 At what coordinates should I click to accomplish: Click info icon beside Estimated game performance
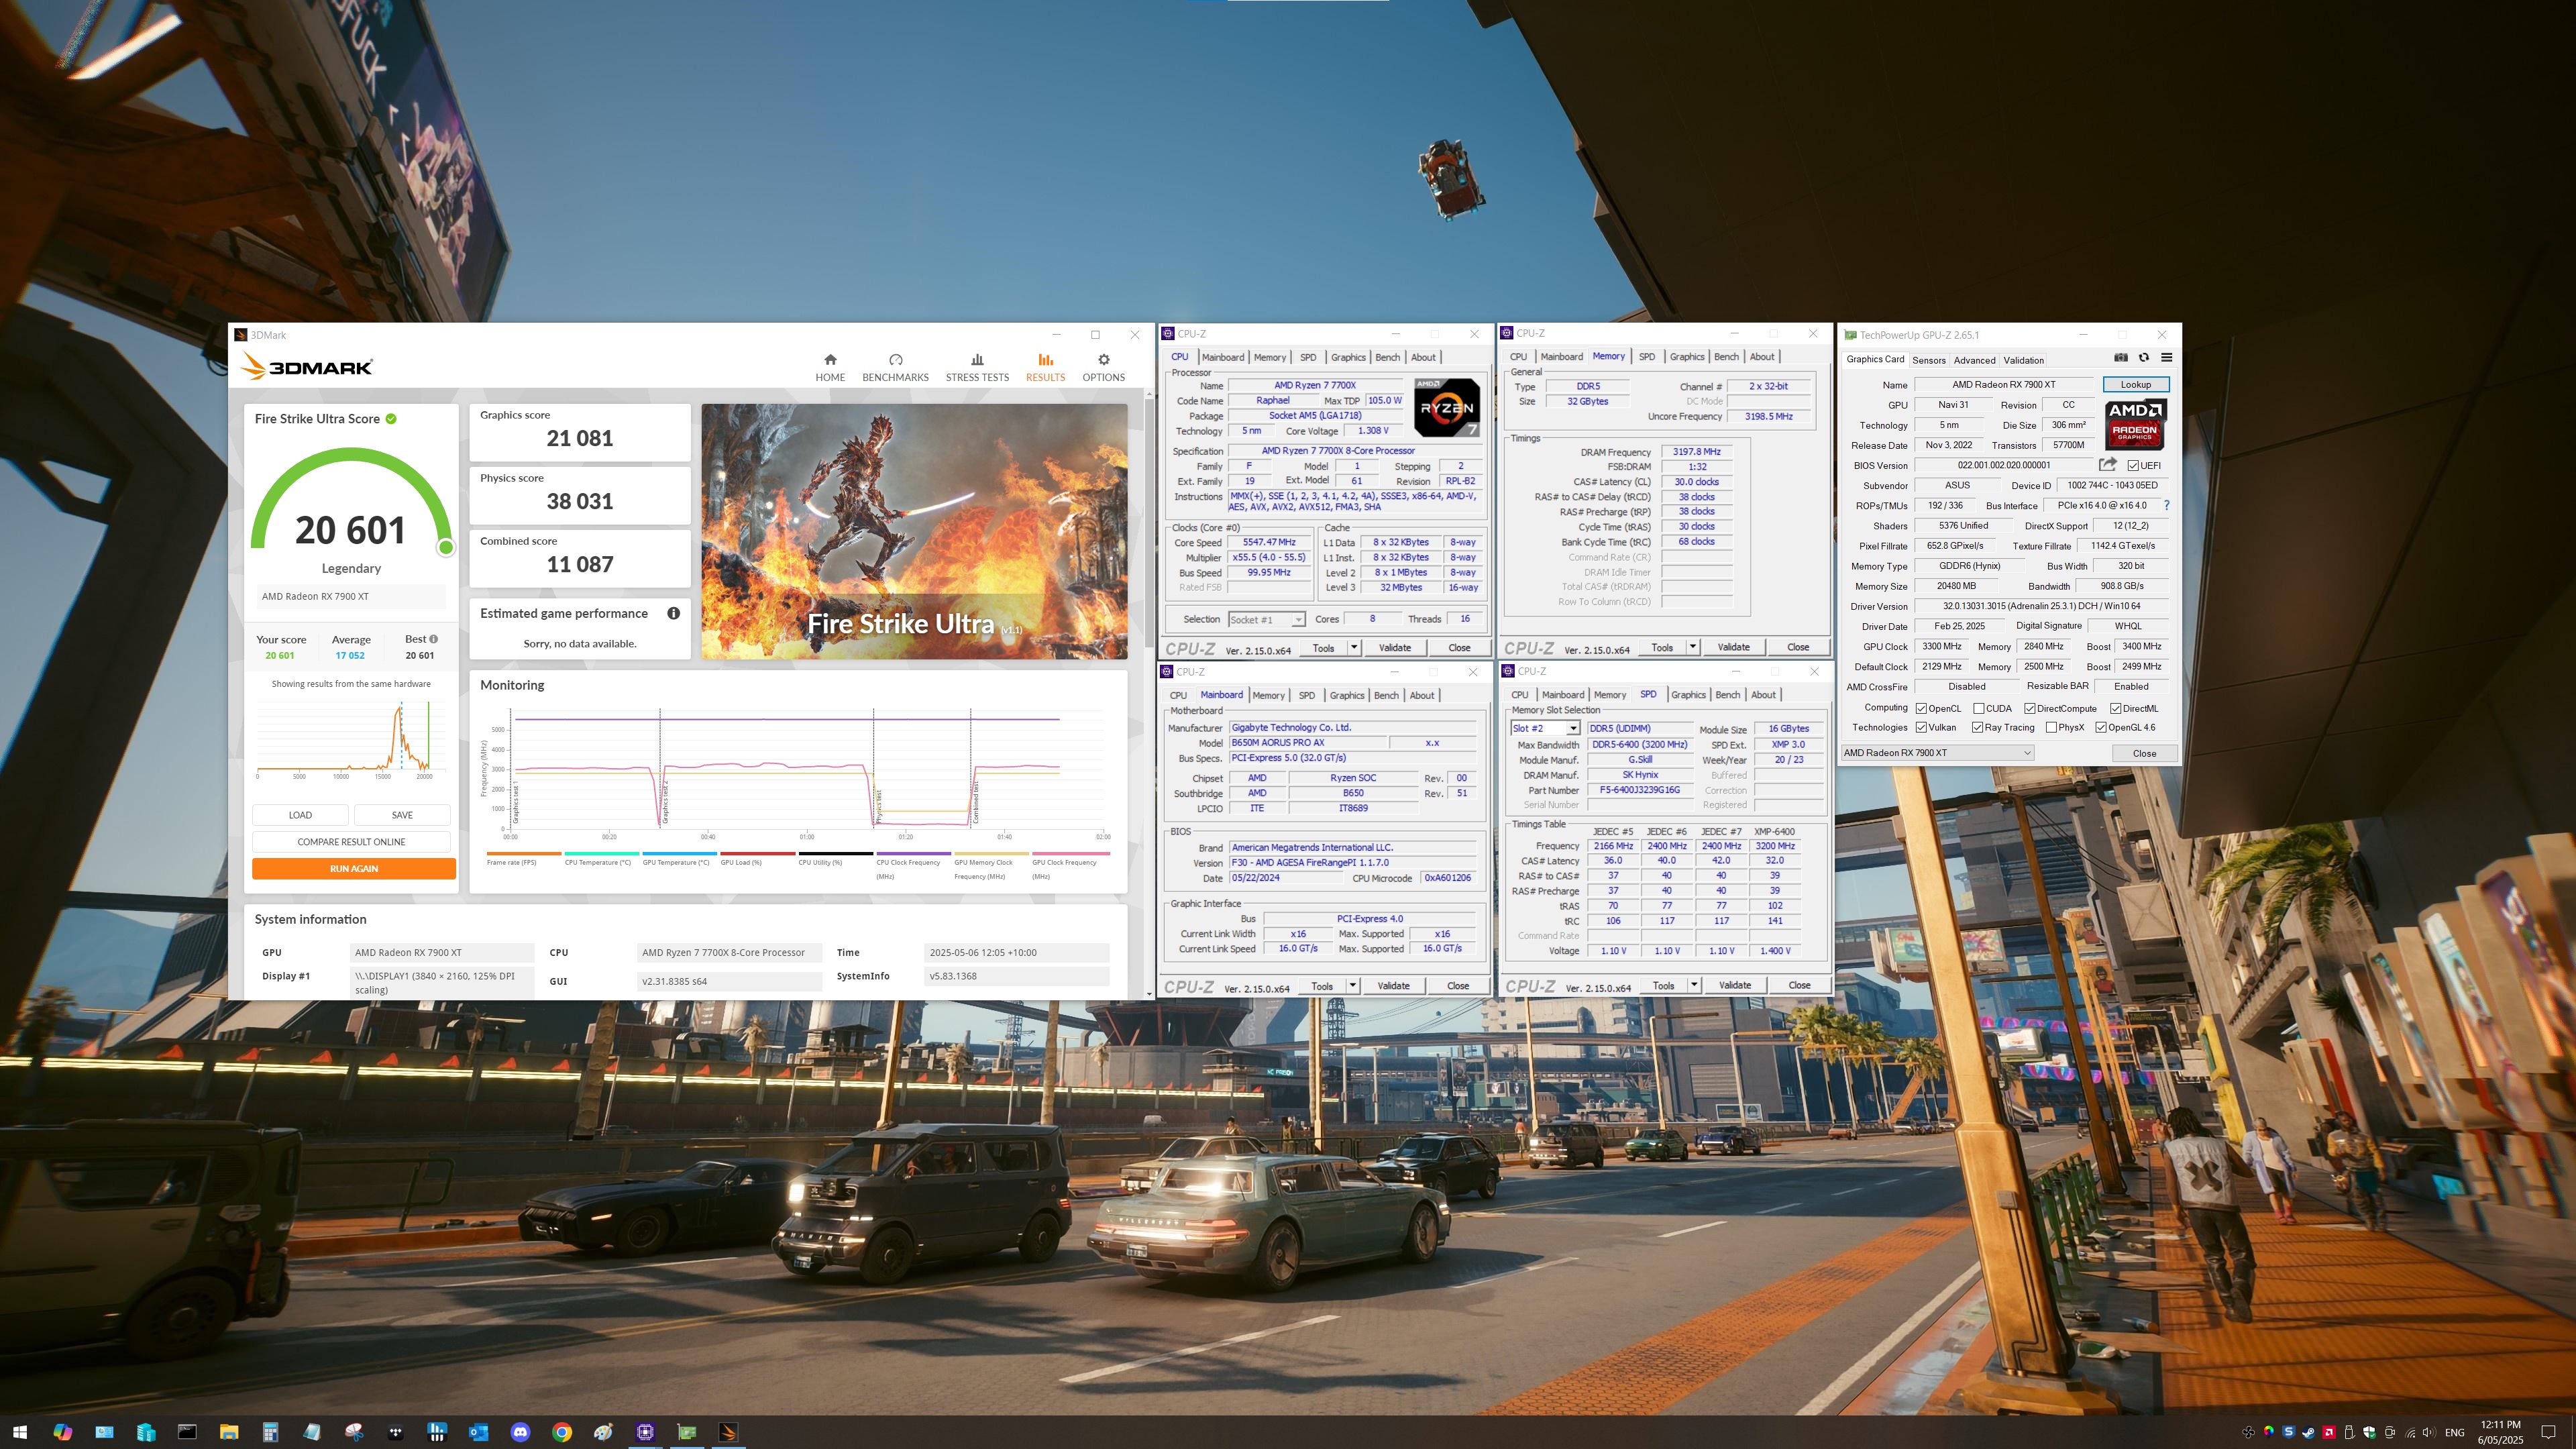[x=674, y=613]
